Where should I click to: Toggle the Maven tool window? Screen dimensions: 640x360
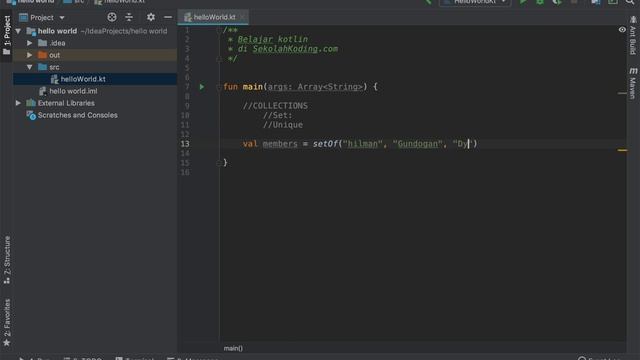(633, 83)
